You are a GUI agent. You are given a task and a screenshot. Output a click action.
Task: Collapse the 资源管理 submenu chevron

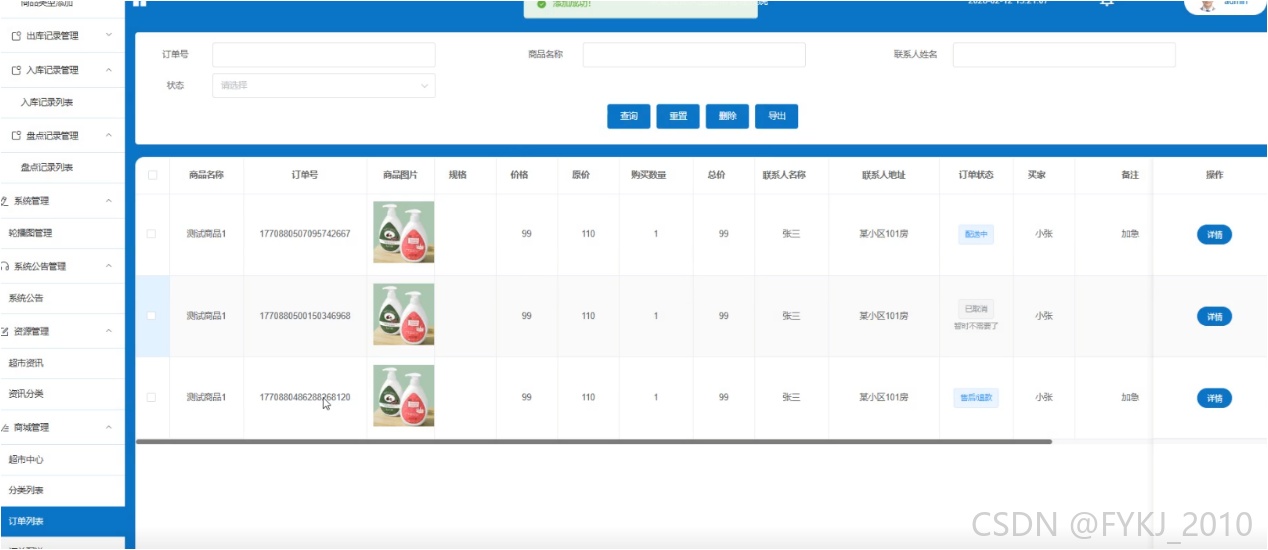[x=108, y=331]
